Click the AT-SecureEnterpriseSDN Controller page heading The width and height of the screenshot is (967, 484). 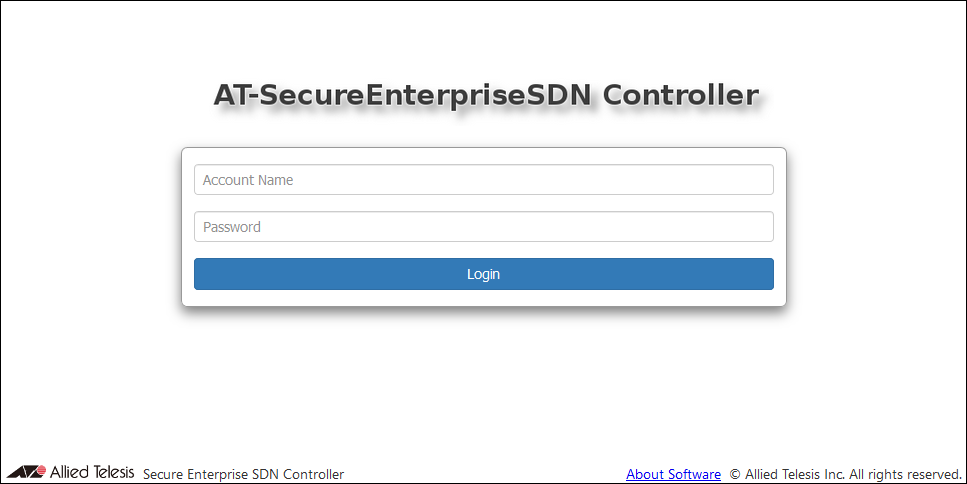(485, 95)
